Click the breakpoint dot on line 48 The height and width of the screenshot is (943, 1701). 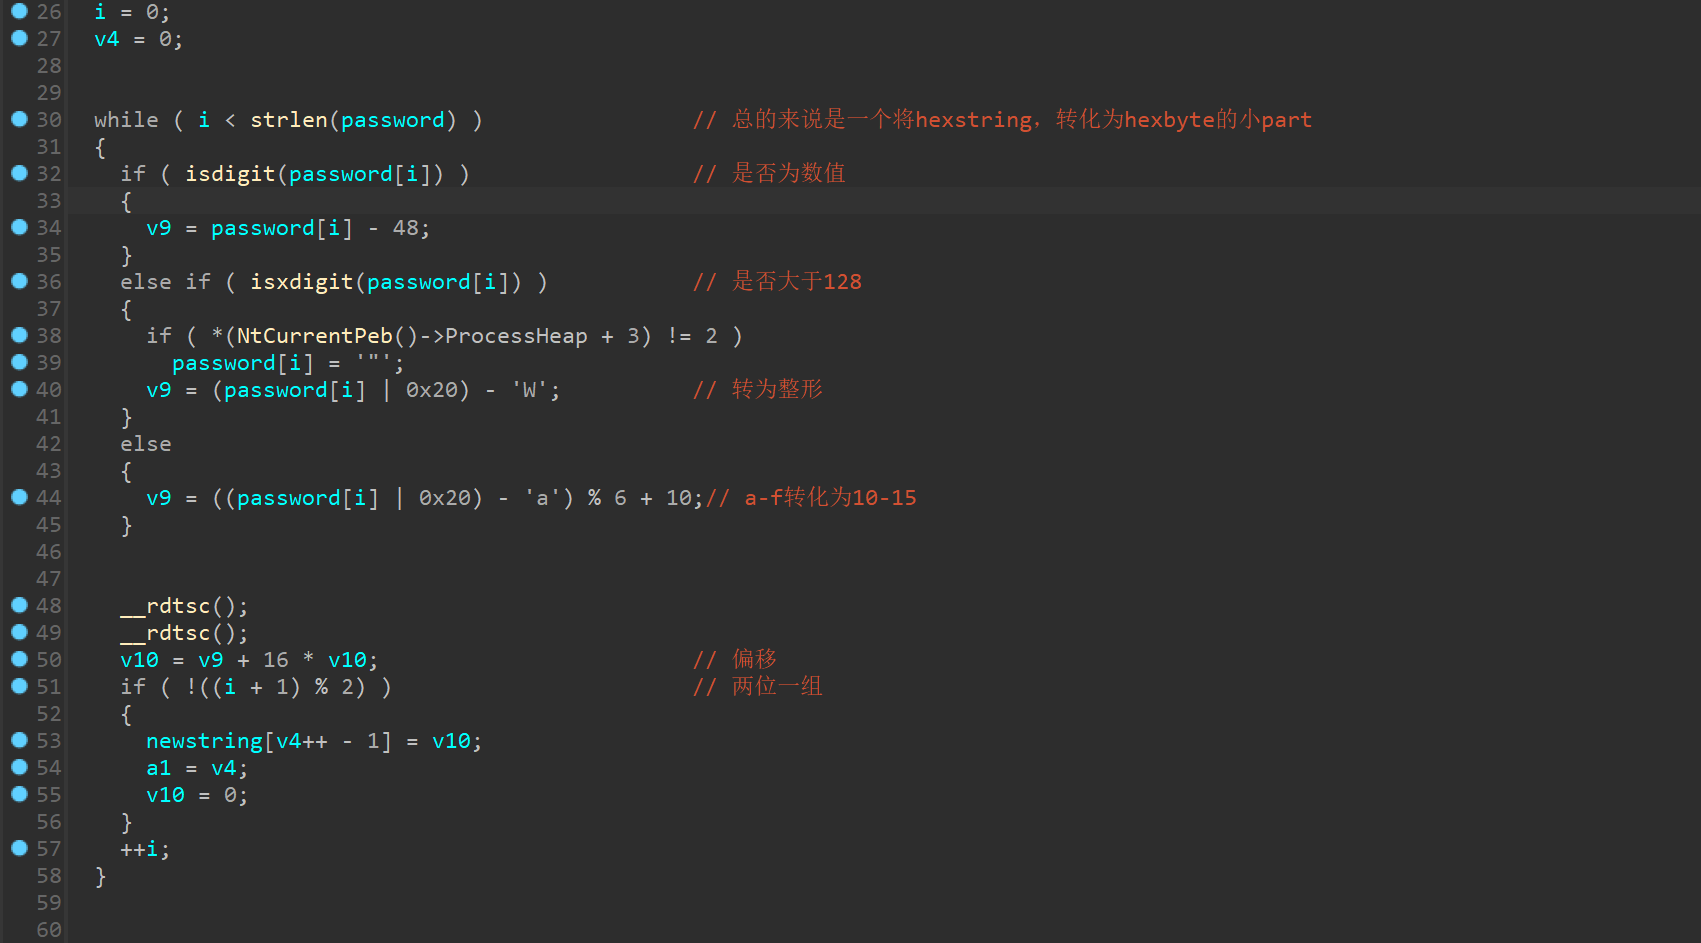click(x=19, y=605)
